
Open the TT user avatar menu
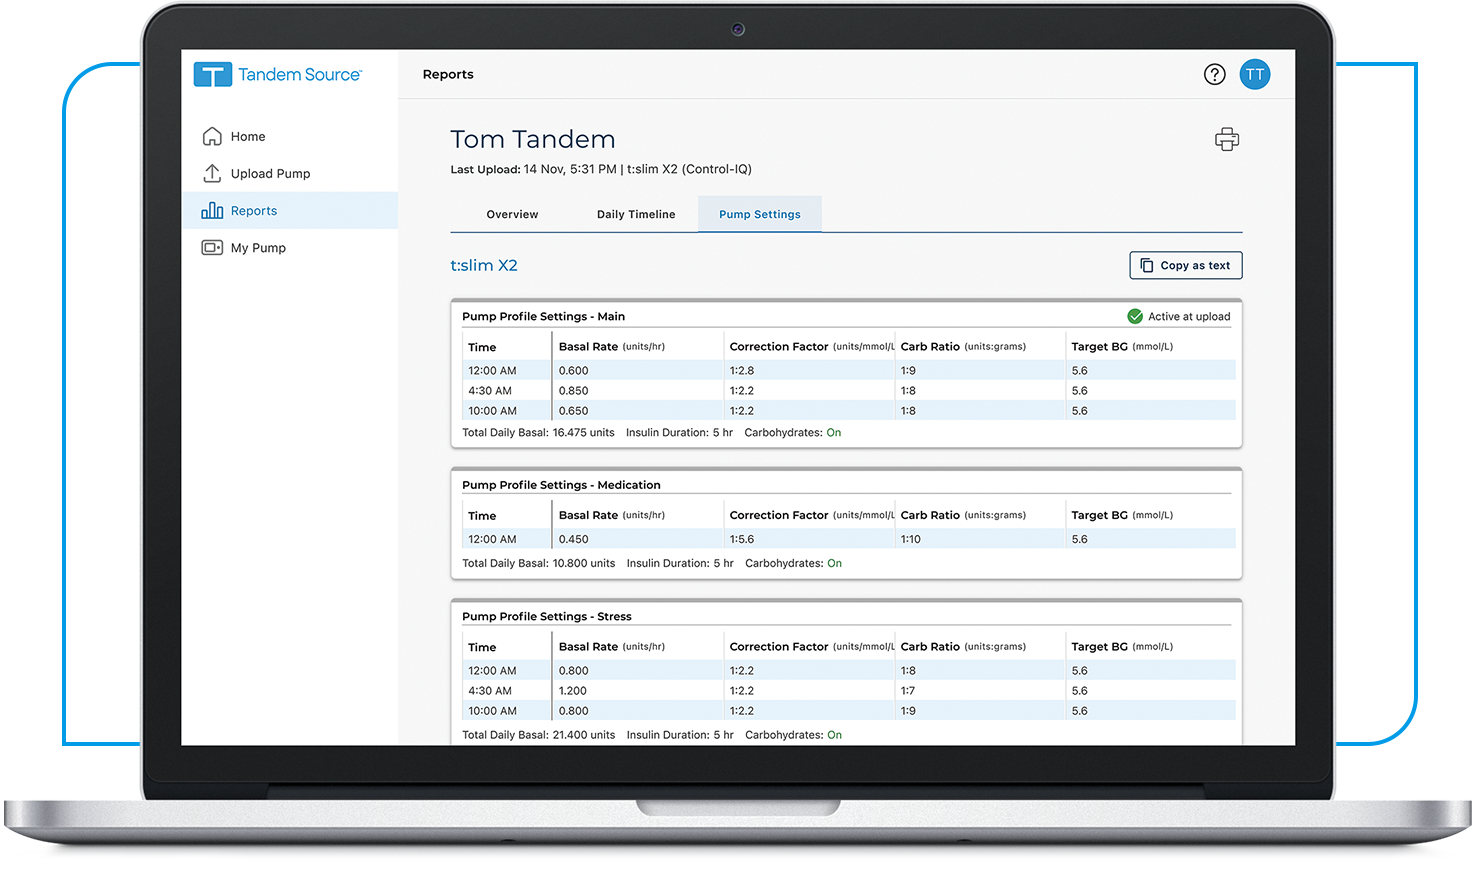coord(1255,74)
